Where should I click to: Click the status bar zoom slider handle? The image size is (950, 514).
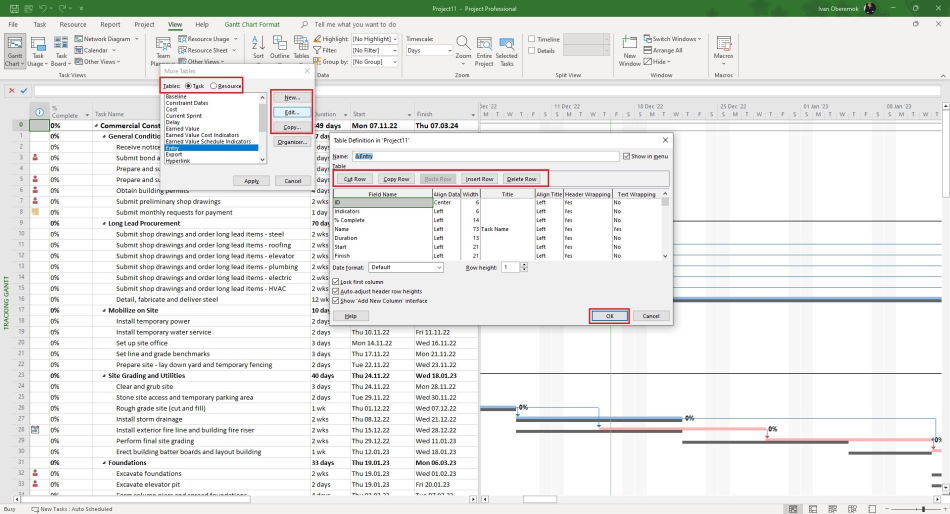tap(923, 509)
